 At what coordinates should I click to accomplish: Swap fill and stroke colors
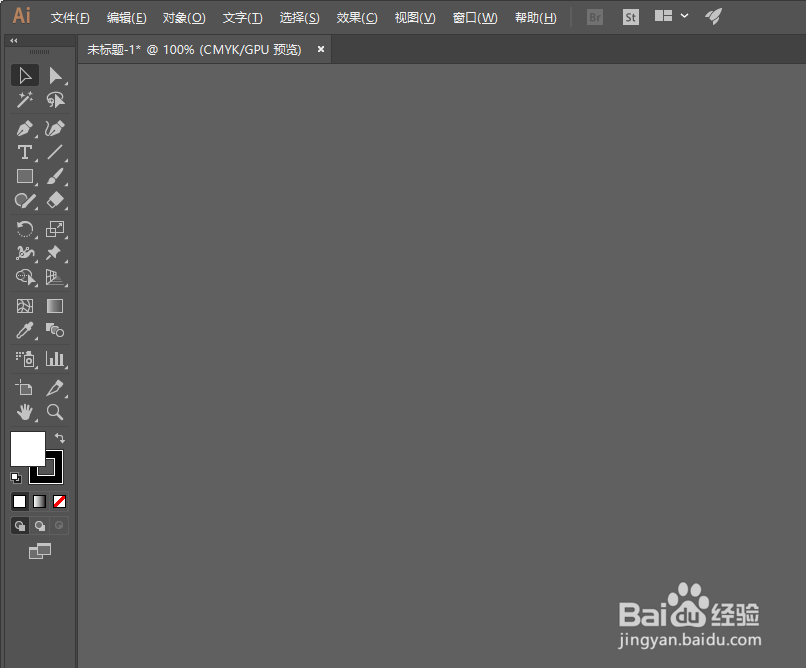coord(60,438)
